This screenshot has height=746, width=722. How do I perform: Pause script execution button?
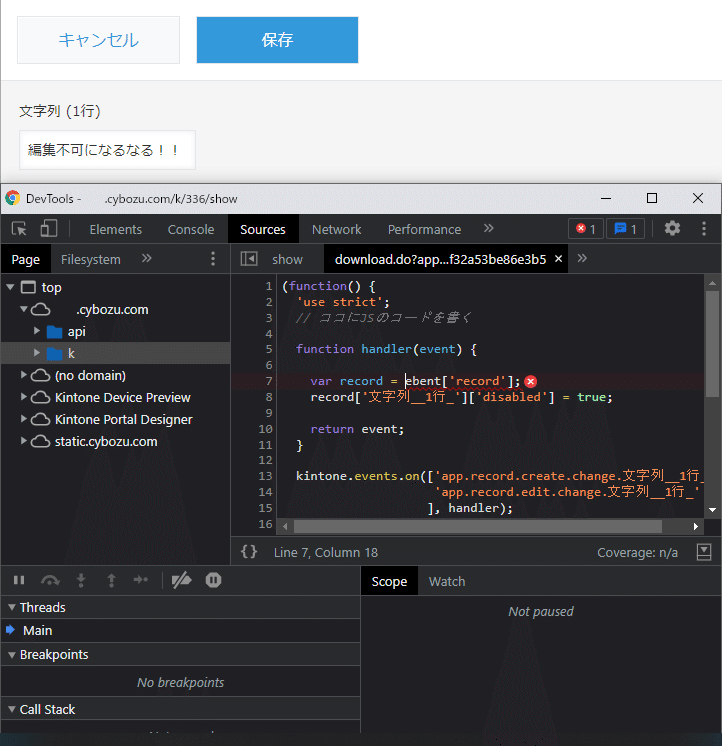coord(19,580)
